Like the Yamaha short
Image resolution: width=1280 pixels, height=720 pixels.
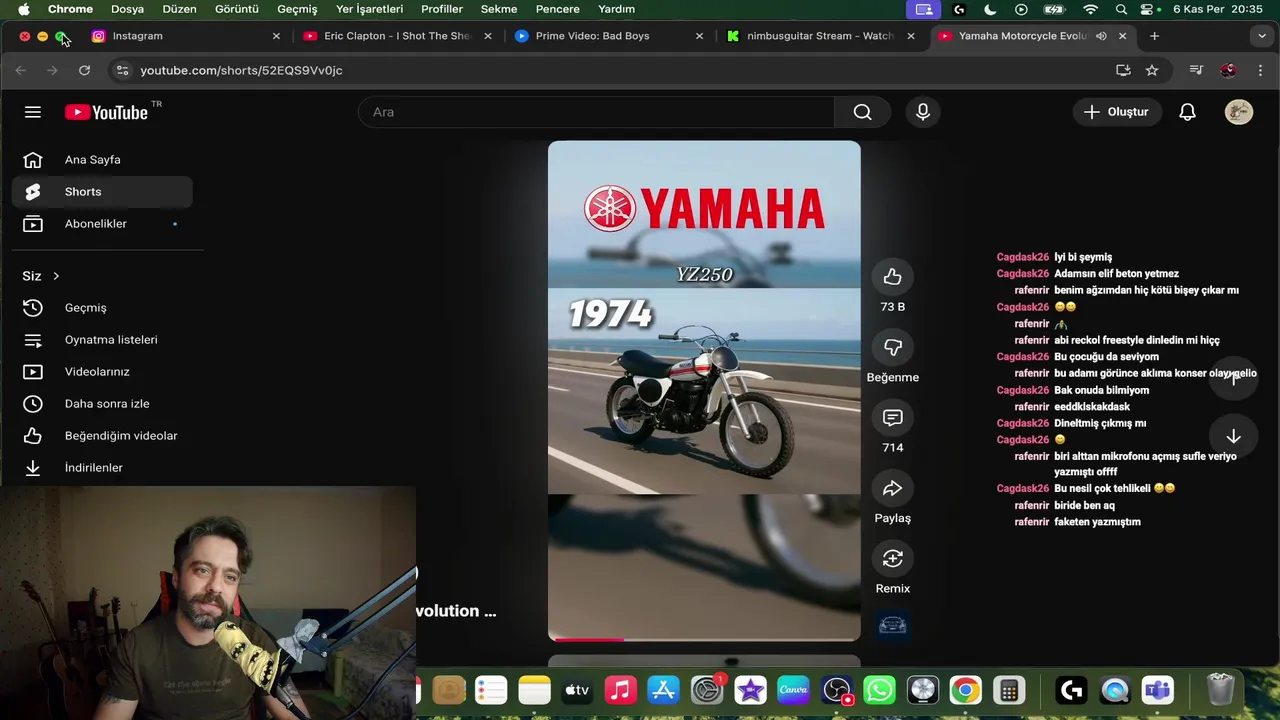(893, 277)
